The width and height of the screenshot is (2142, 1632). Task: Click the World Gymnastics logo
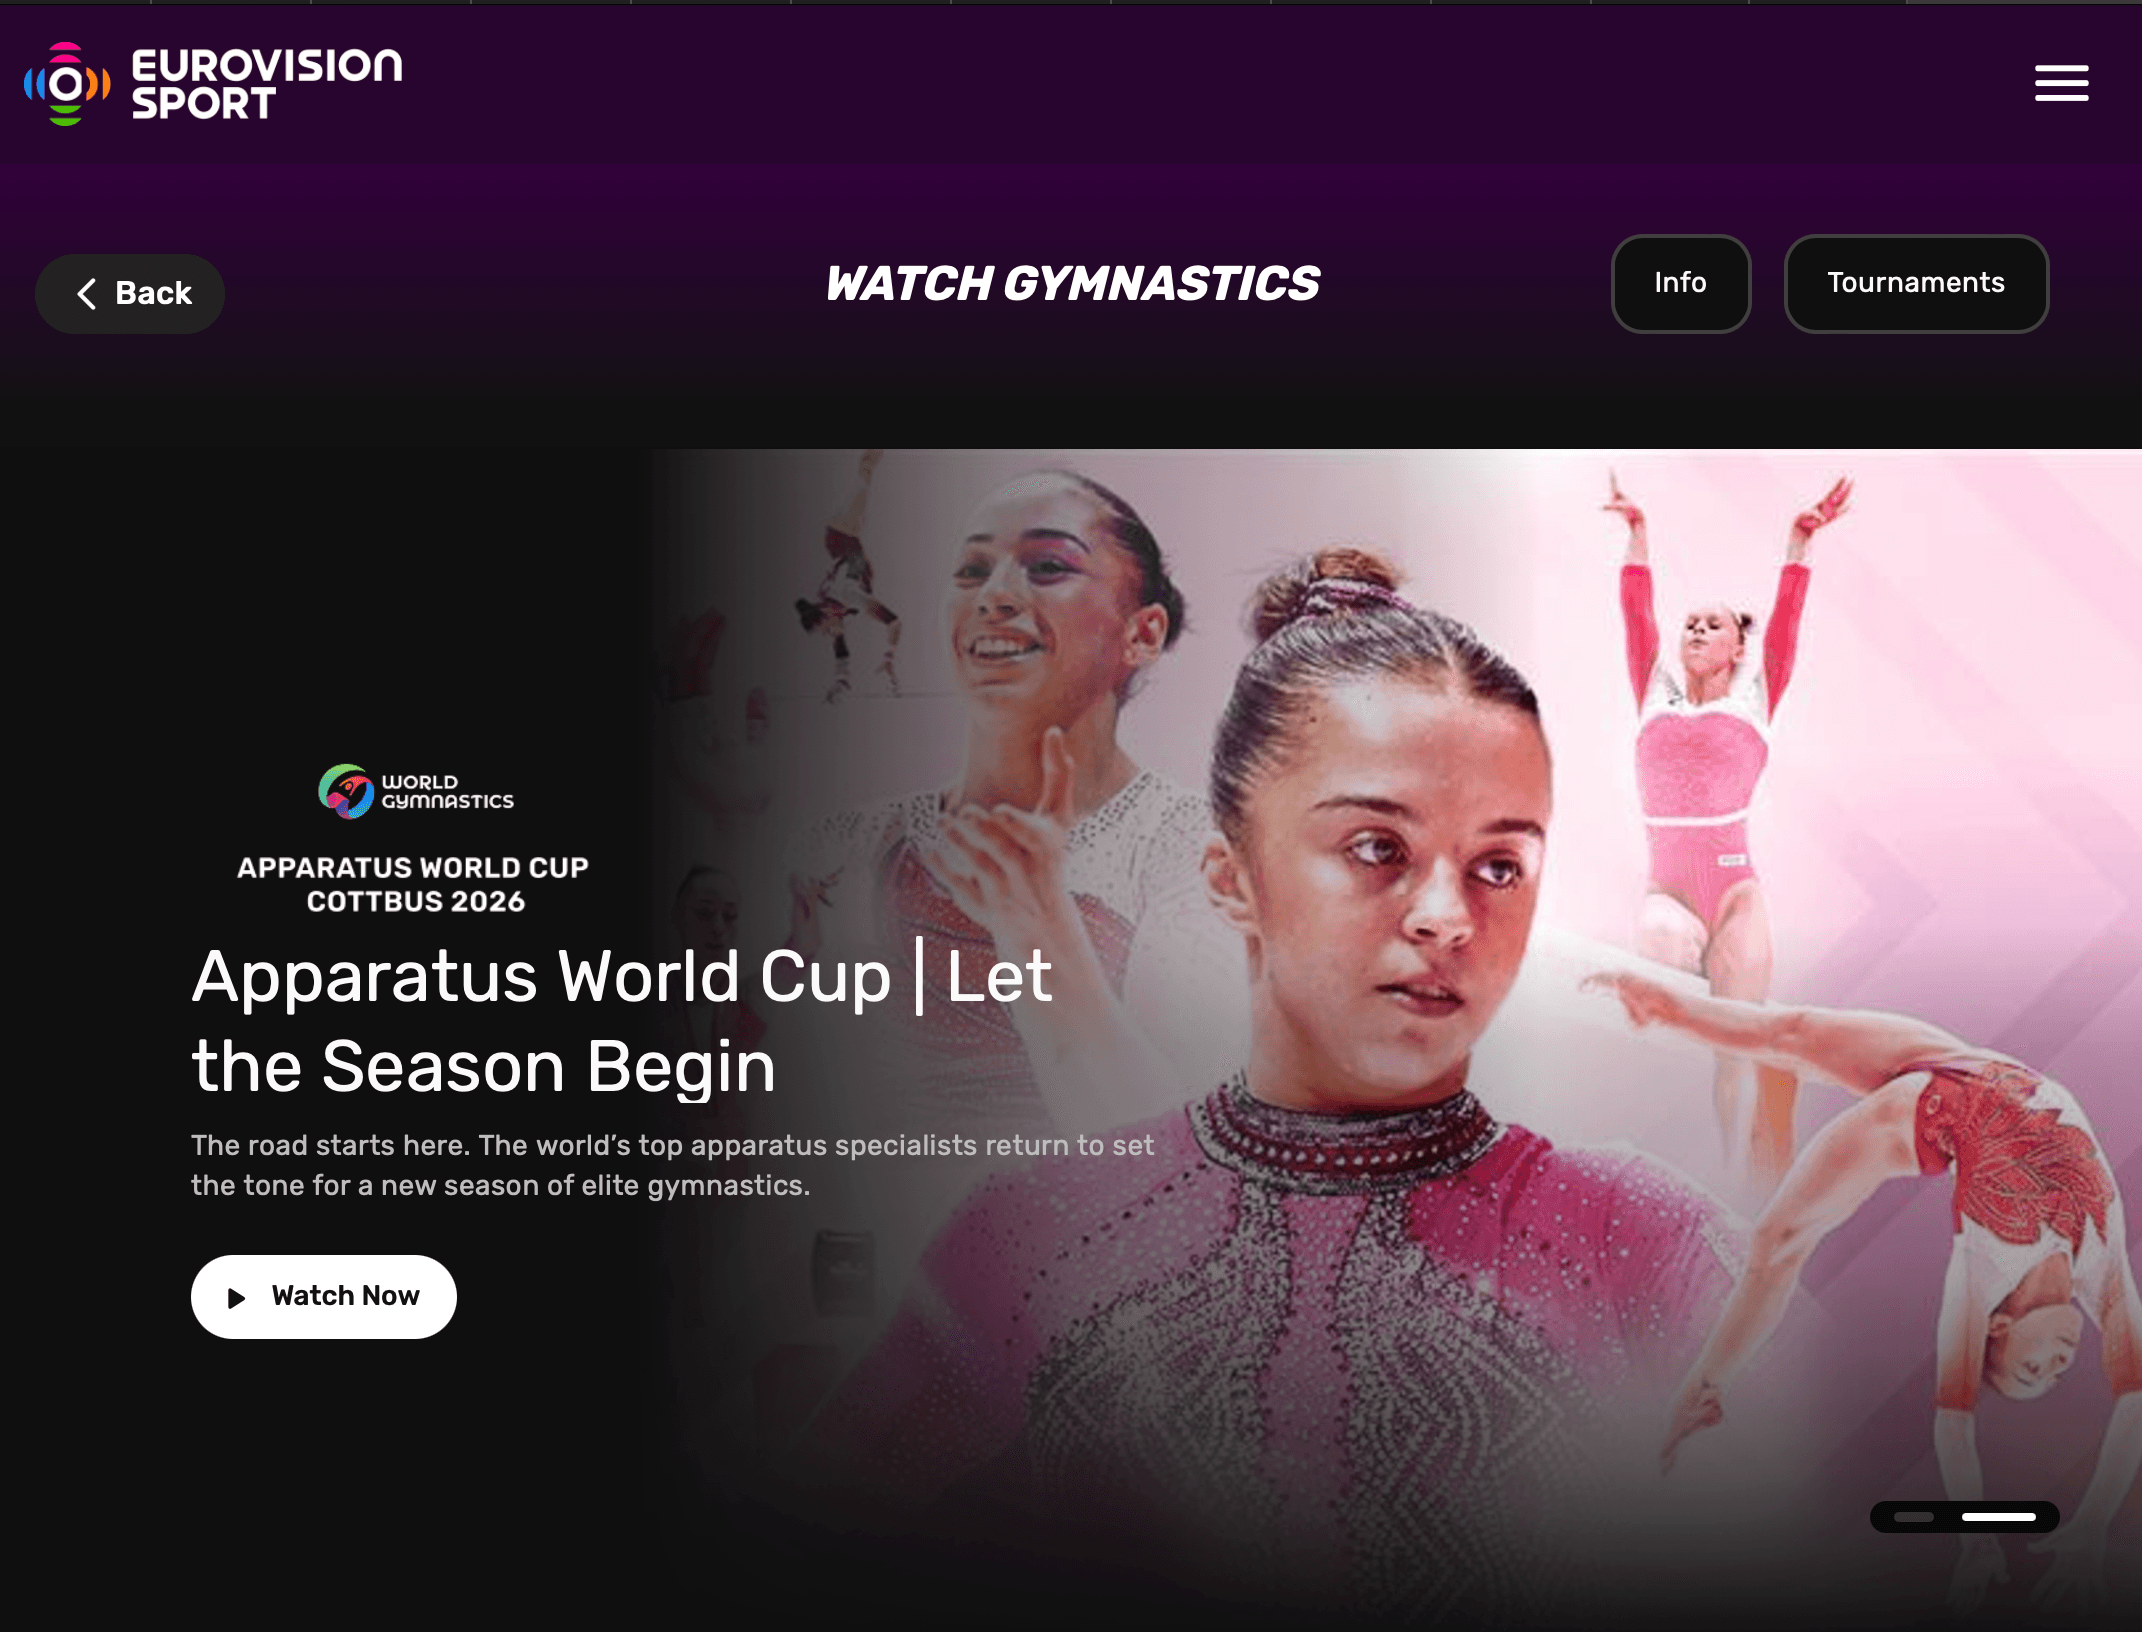415,792
